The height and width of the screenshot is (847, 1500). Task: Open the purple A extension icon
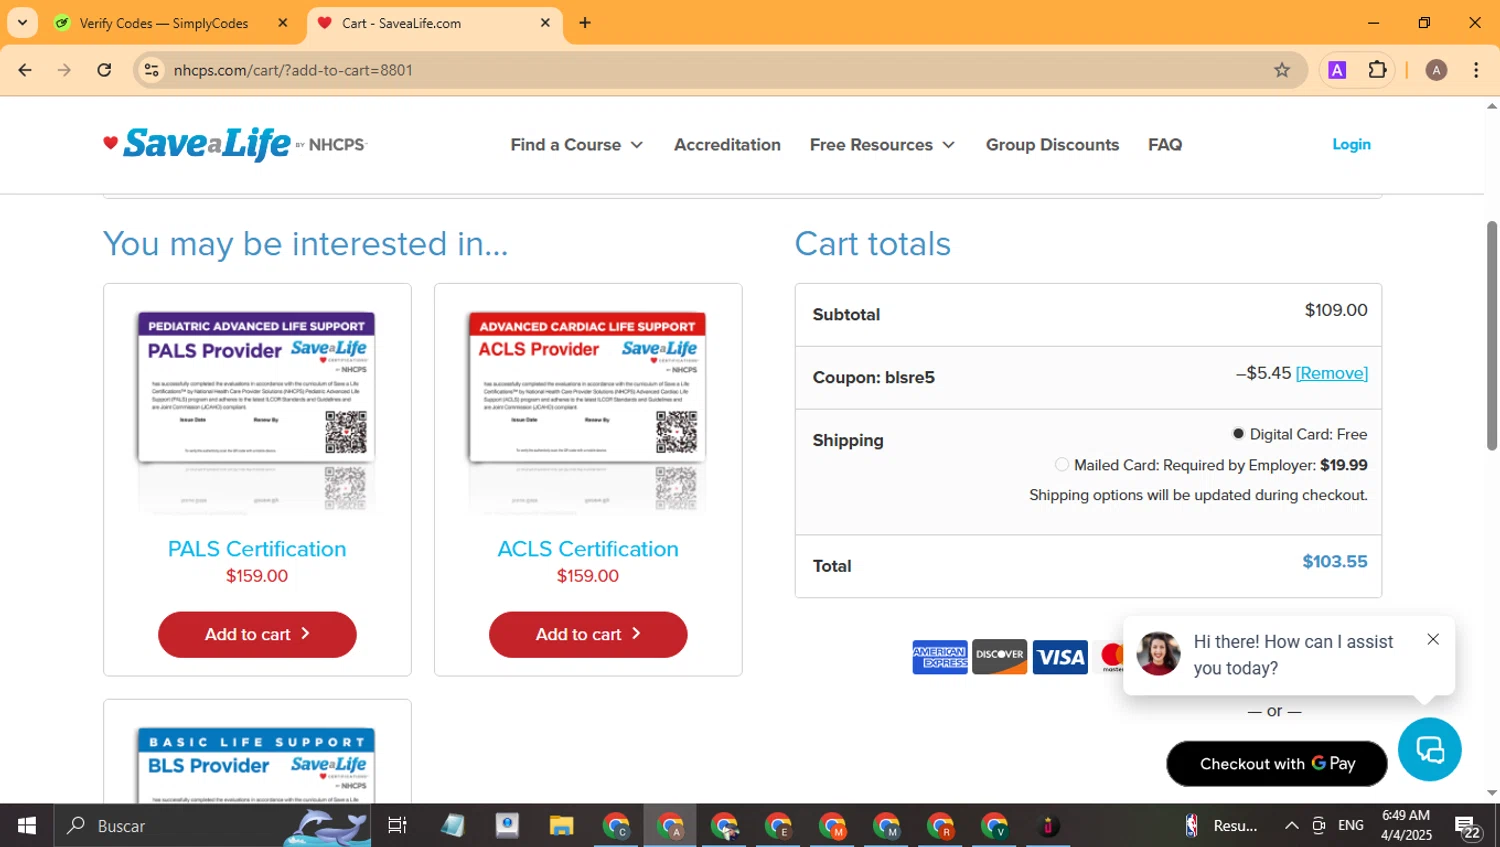click(1337, 70)
